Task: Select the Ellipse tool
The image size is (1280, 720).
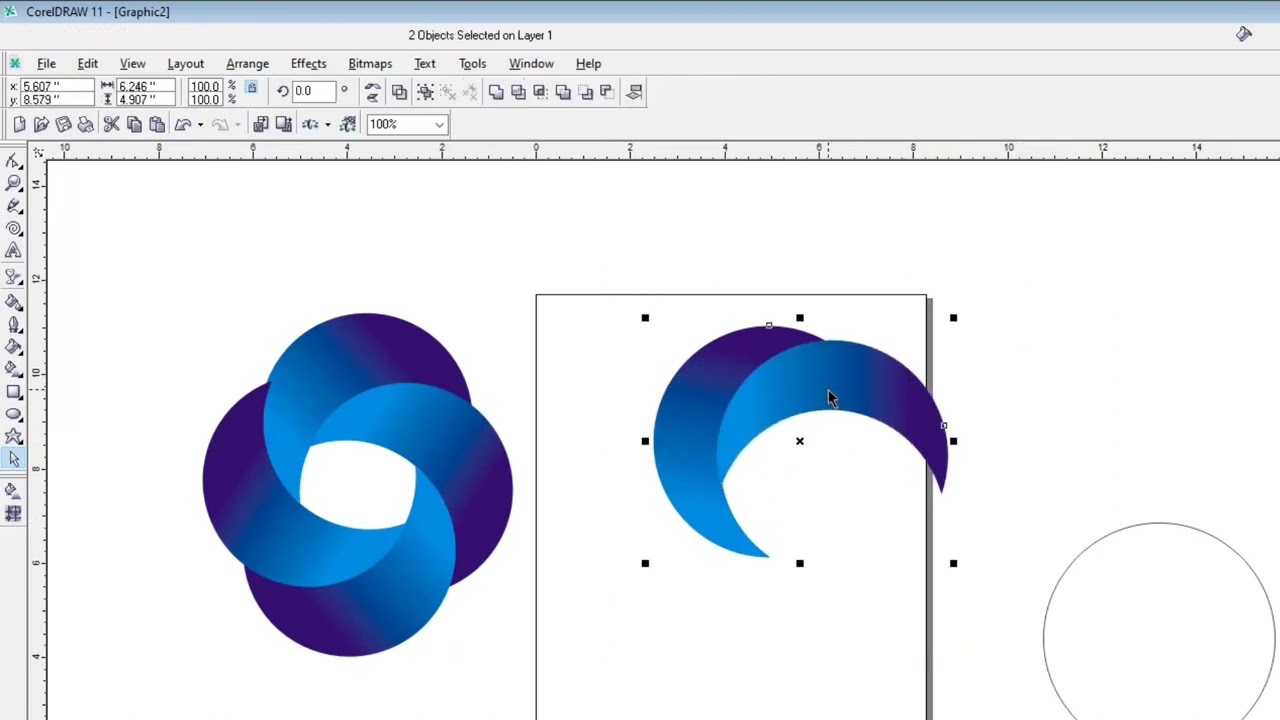Action: point(14,414)
